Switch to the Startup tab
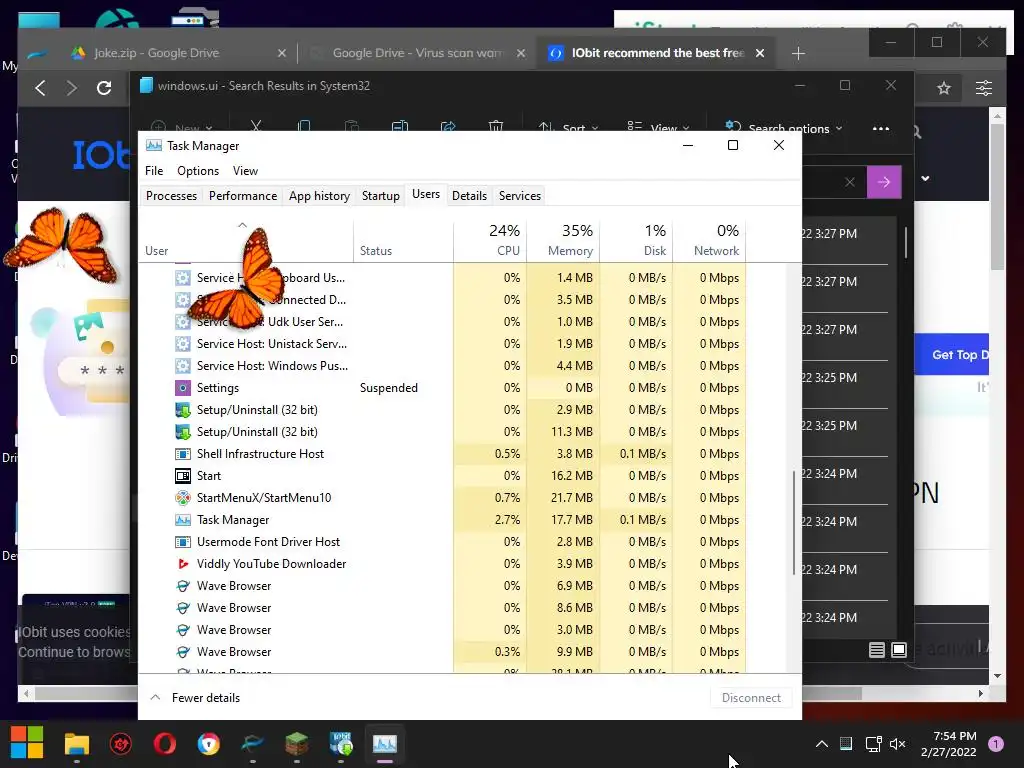Viewport: 1024px width, 768px height. [381, 195]
